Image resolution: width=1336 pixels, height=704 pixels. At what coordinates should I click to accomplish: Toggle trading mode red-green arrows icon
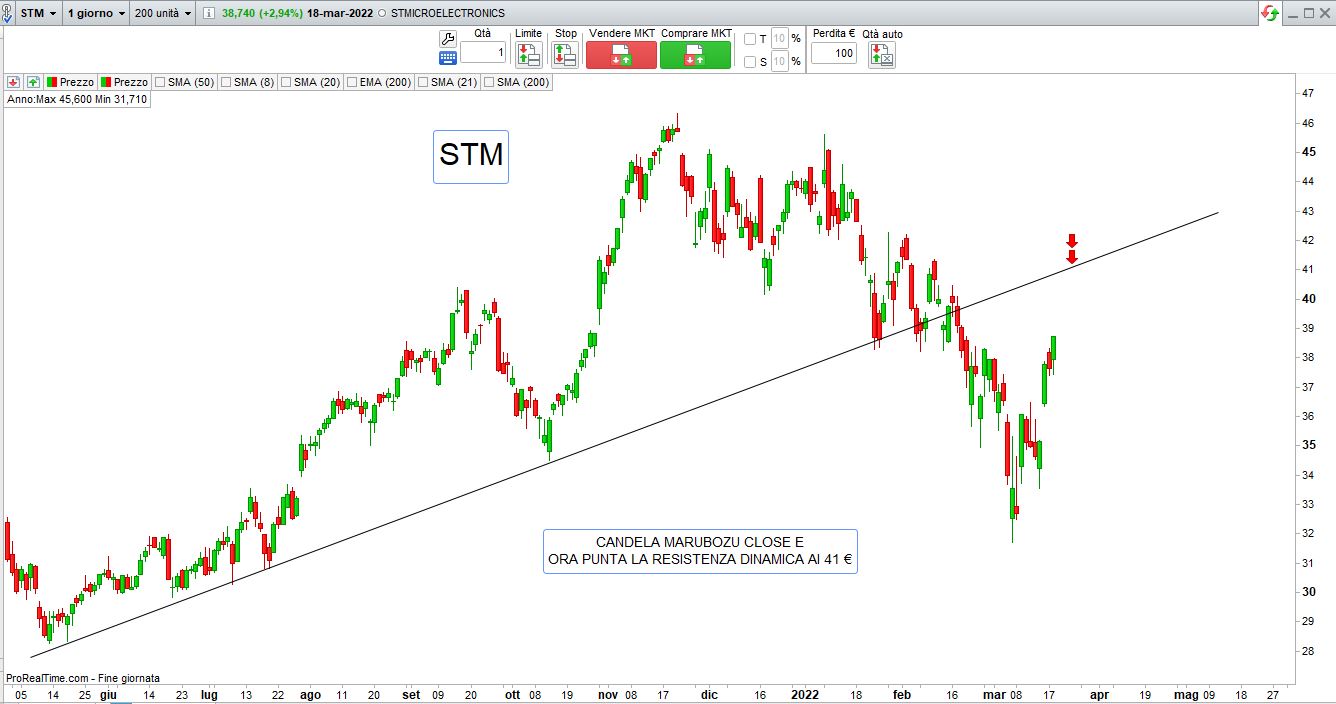[x=1269, y=14]
